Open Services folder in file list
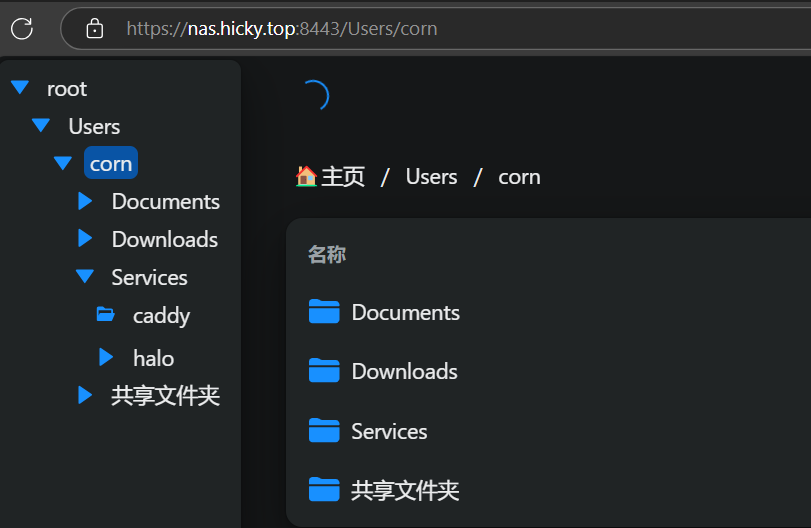 [389, 431]
